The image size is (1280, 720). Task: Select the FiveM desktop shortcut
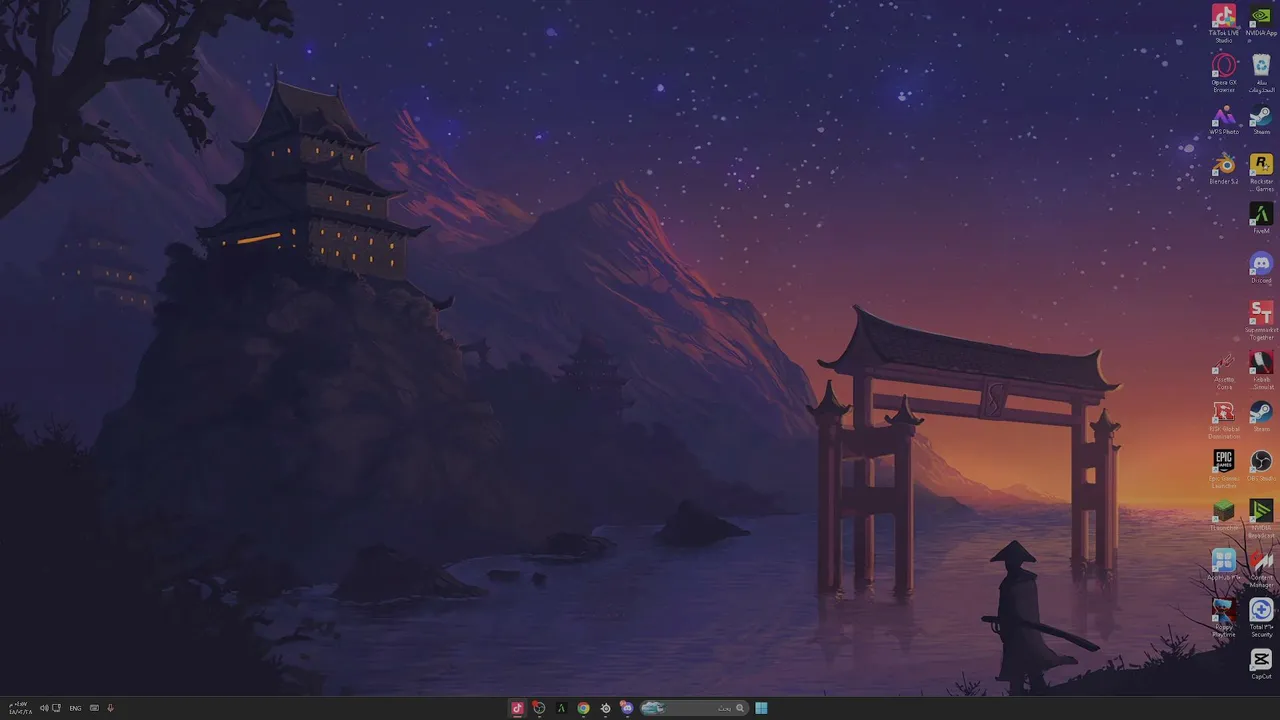point(1261,219)
